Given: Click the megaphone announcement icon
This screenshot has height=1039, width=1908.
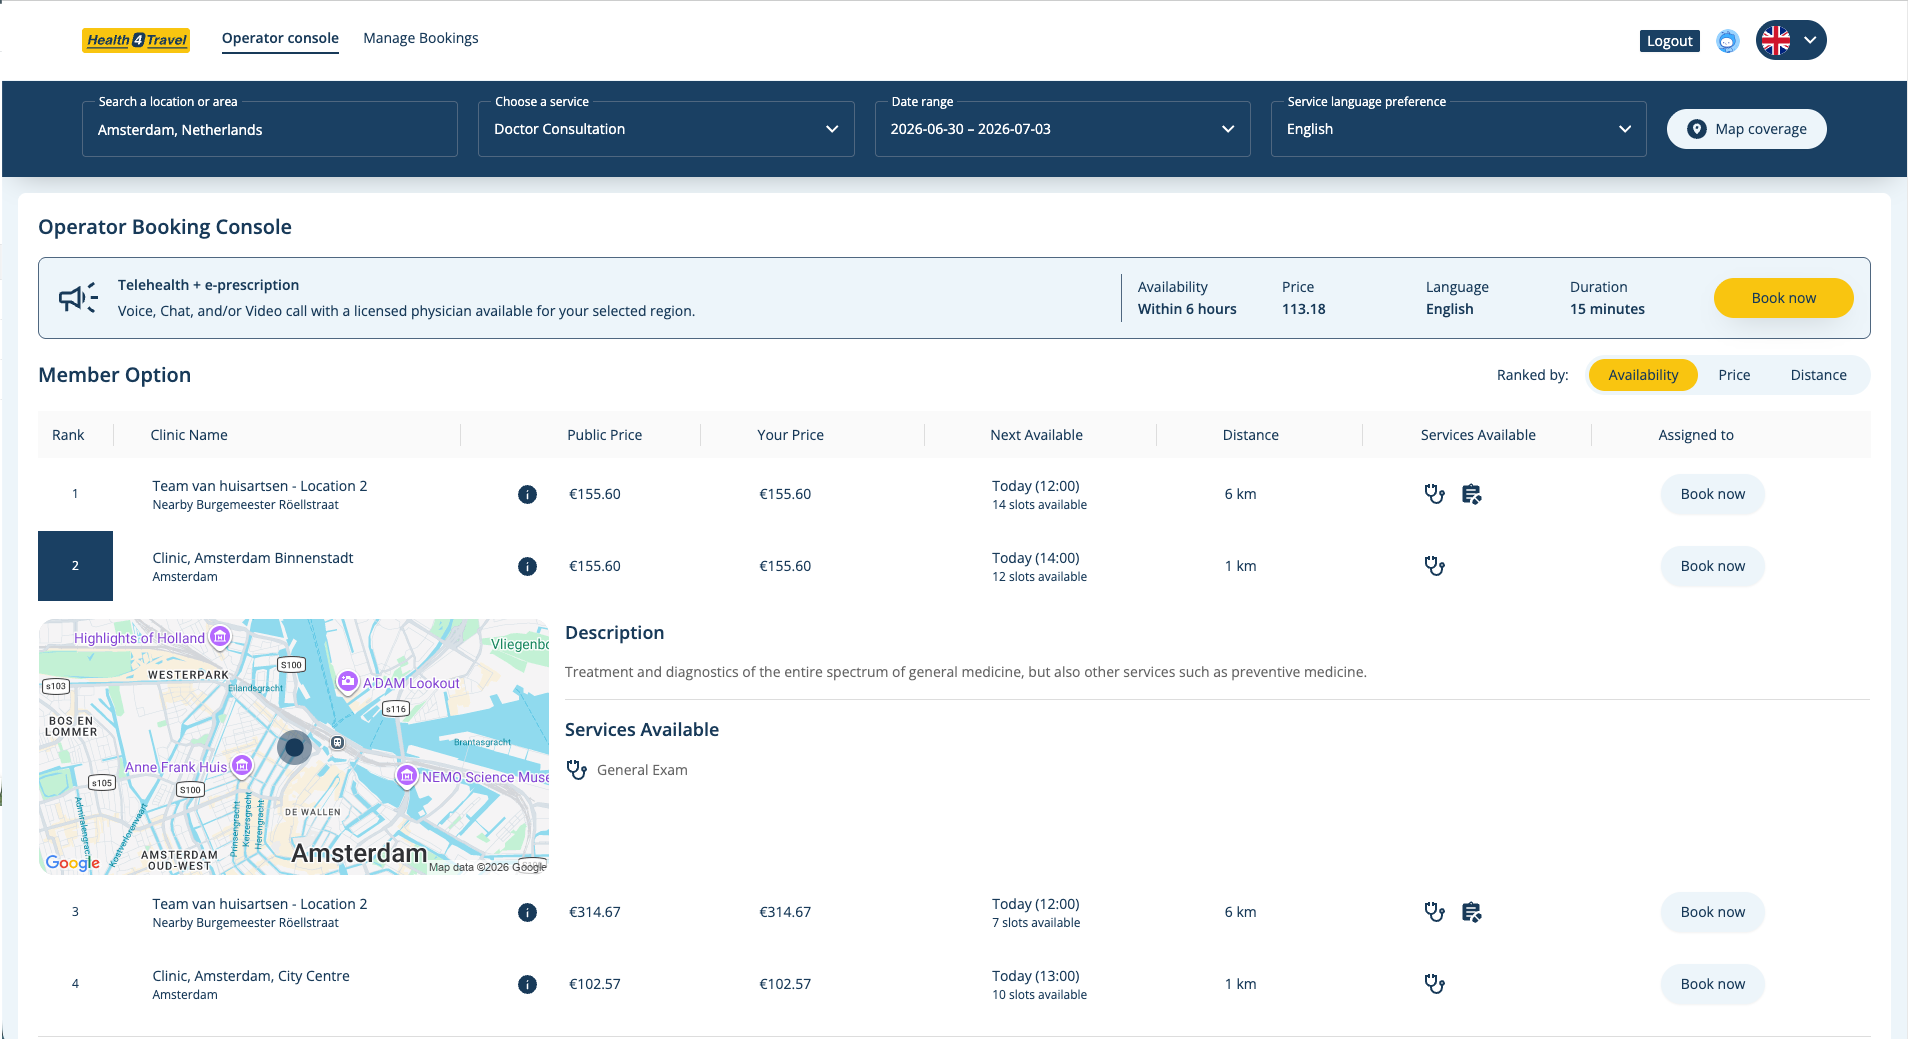Looking at the screenshot, I should click(78, 297).
